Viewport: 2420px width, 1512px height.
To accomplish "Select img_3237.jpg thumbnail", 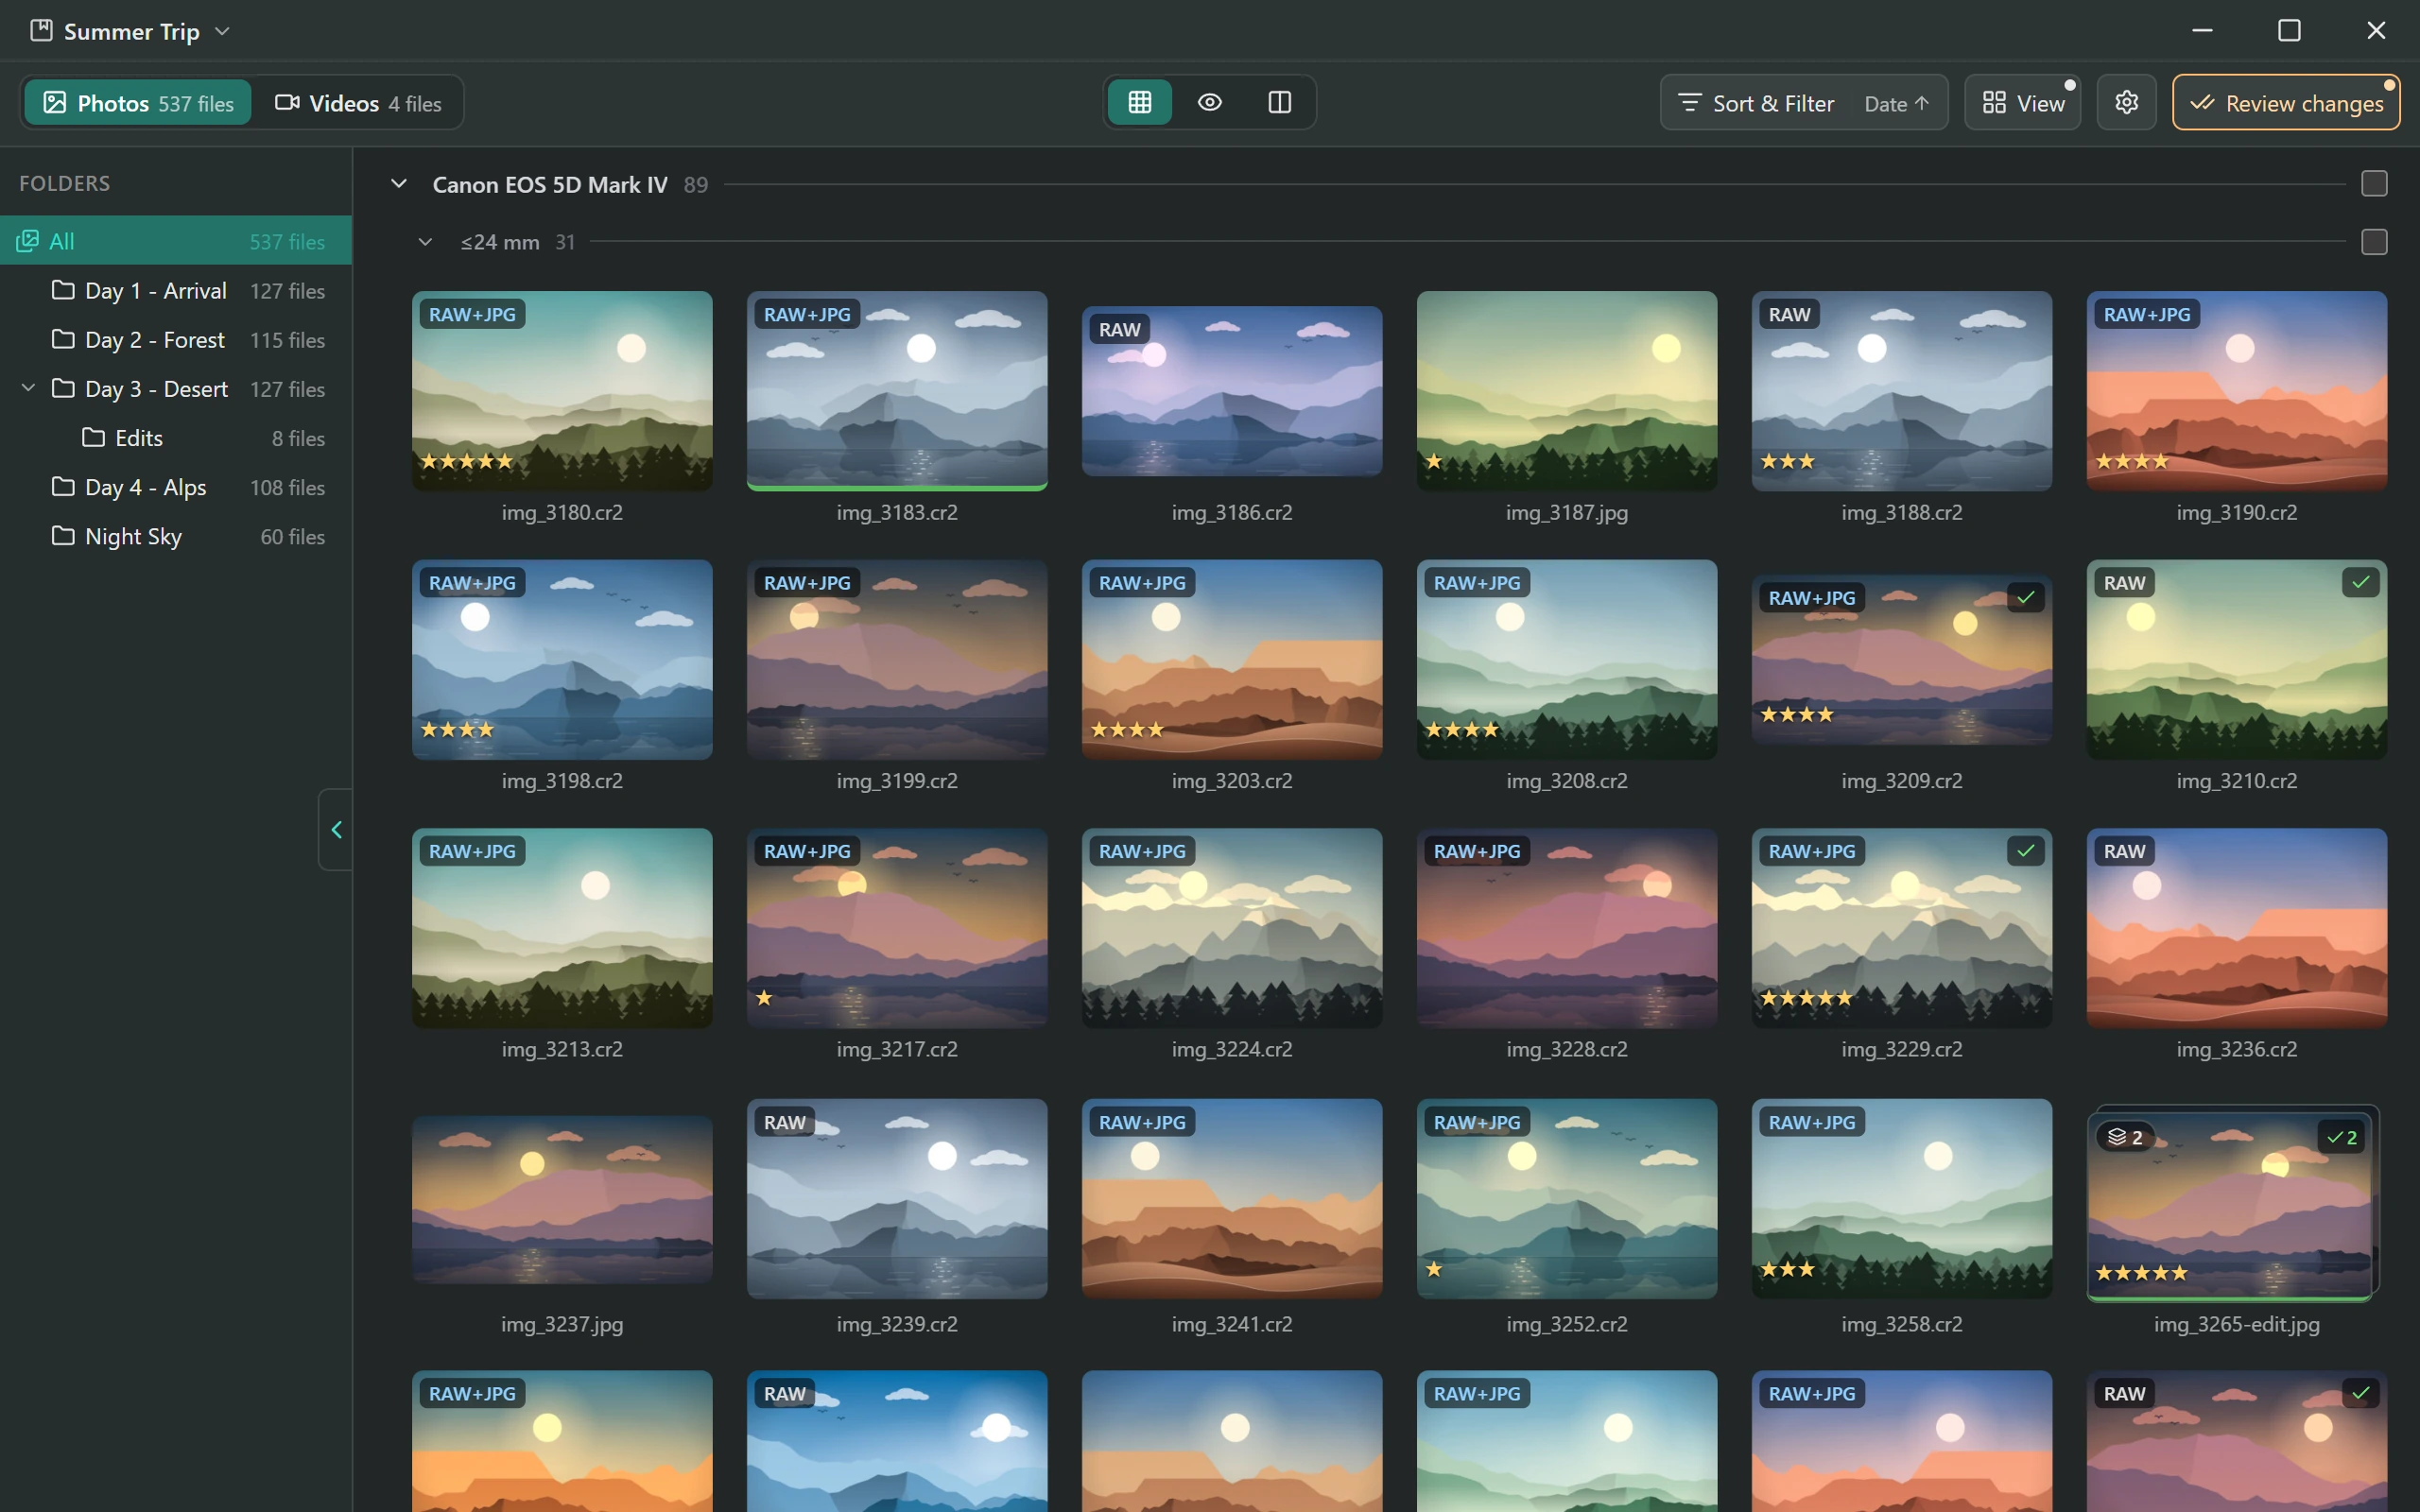I will [562, 1199].
